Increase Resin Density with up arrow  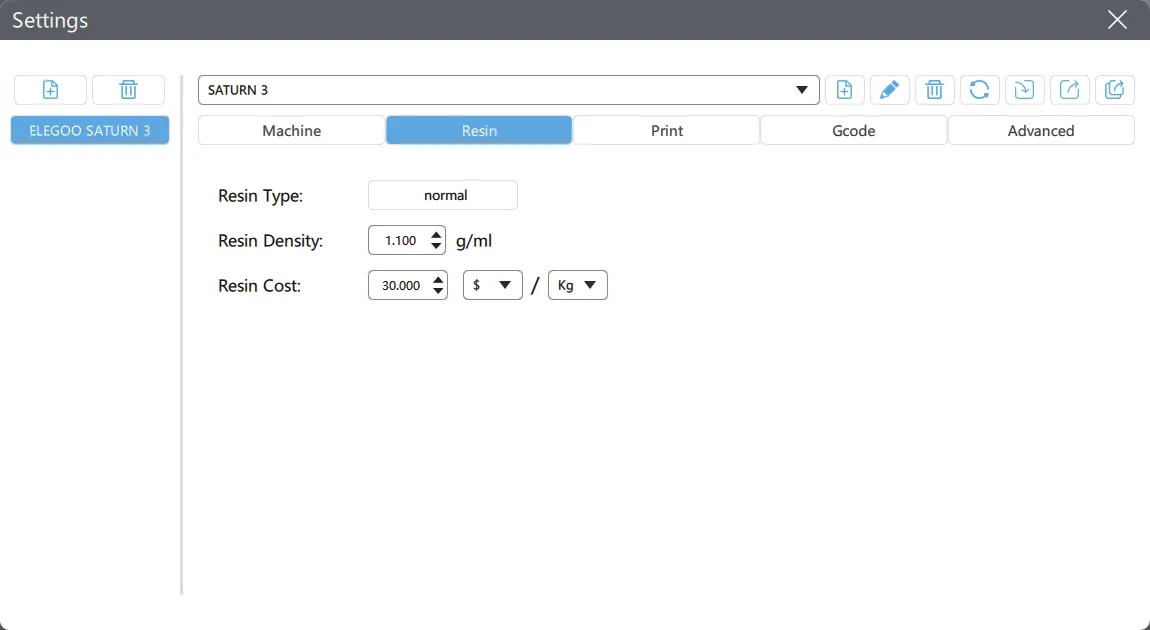[436, 235]
